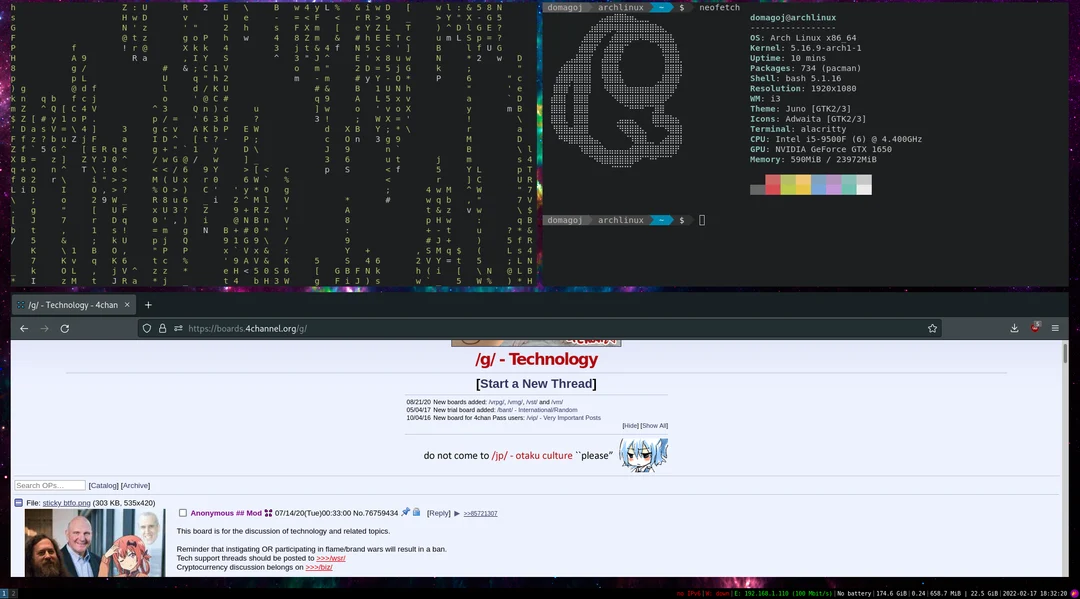Switch to workspace 2 on the i3 bar
This screenshot has width=1080, height=599.
coord(12,592)
